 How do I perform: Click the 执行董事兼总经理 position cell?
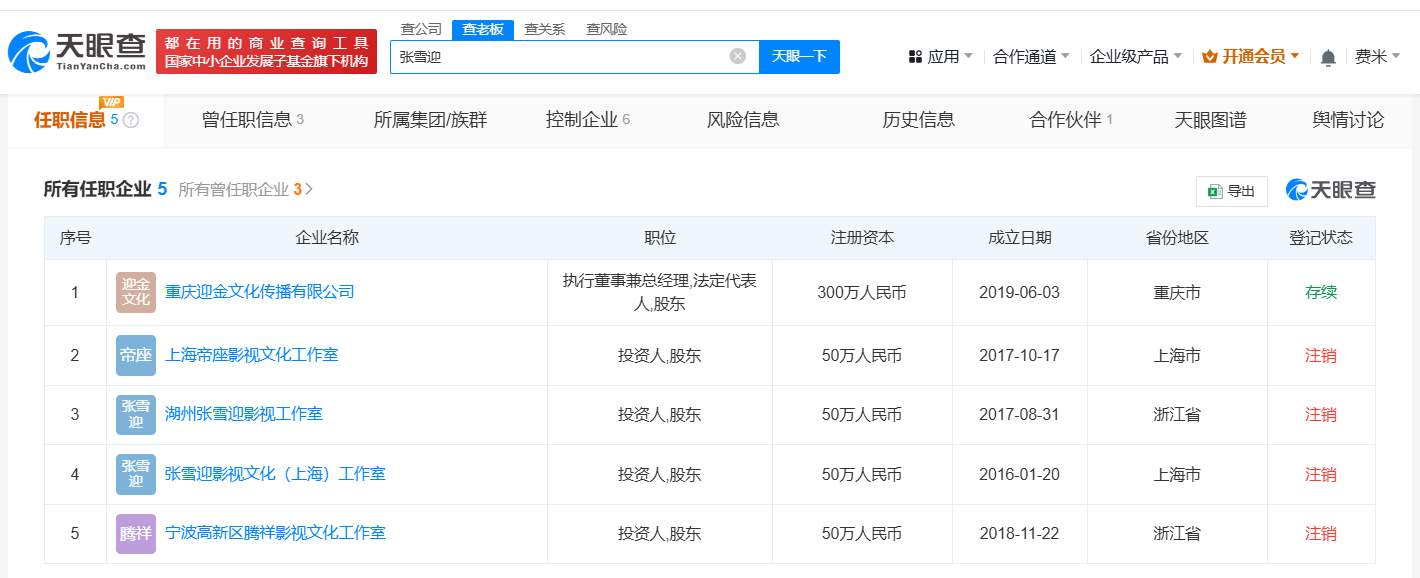coord(660,292)
